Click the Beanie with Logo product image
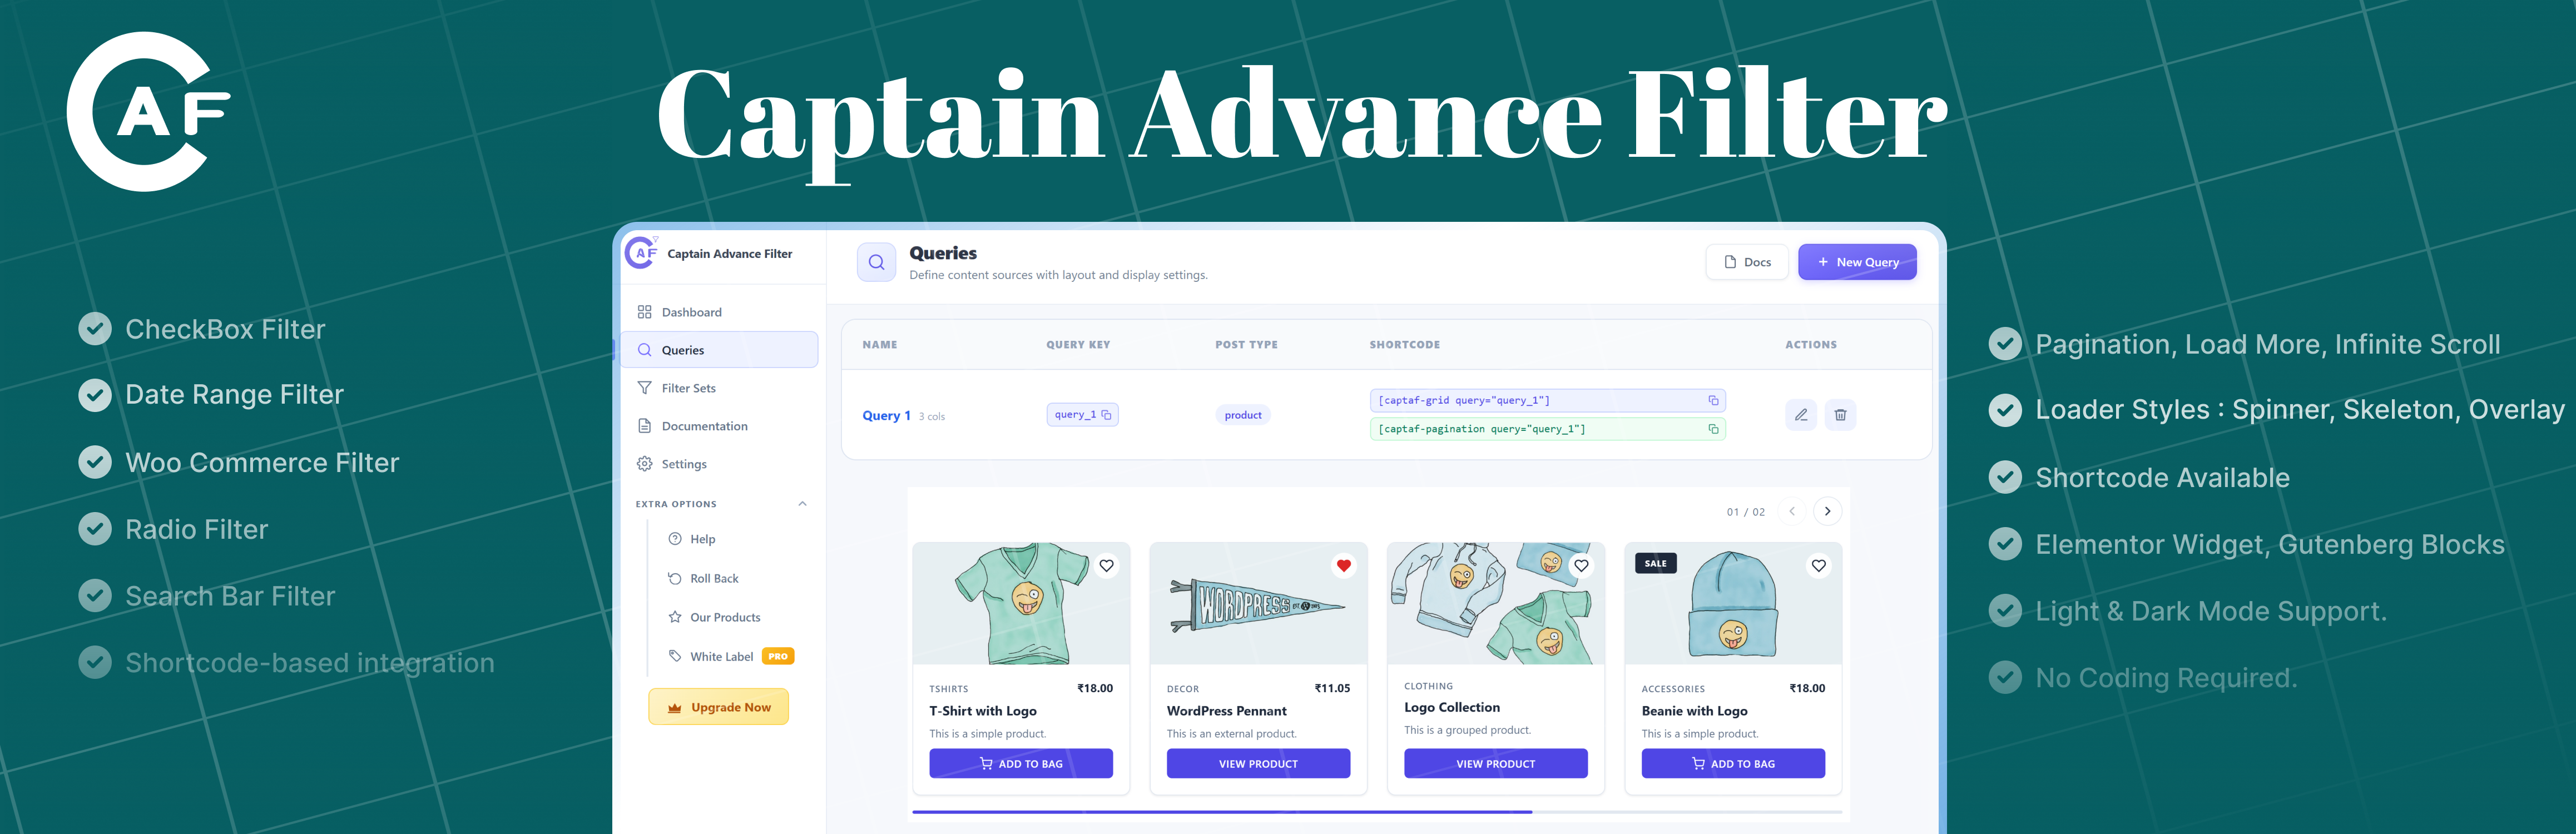The image size is (2576, 834). (x=1733, y=604)
